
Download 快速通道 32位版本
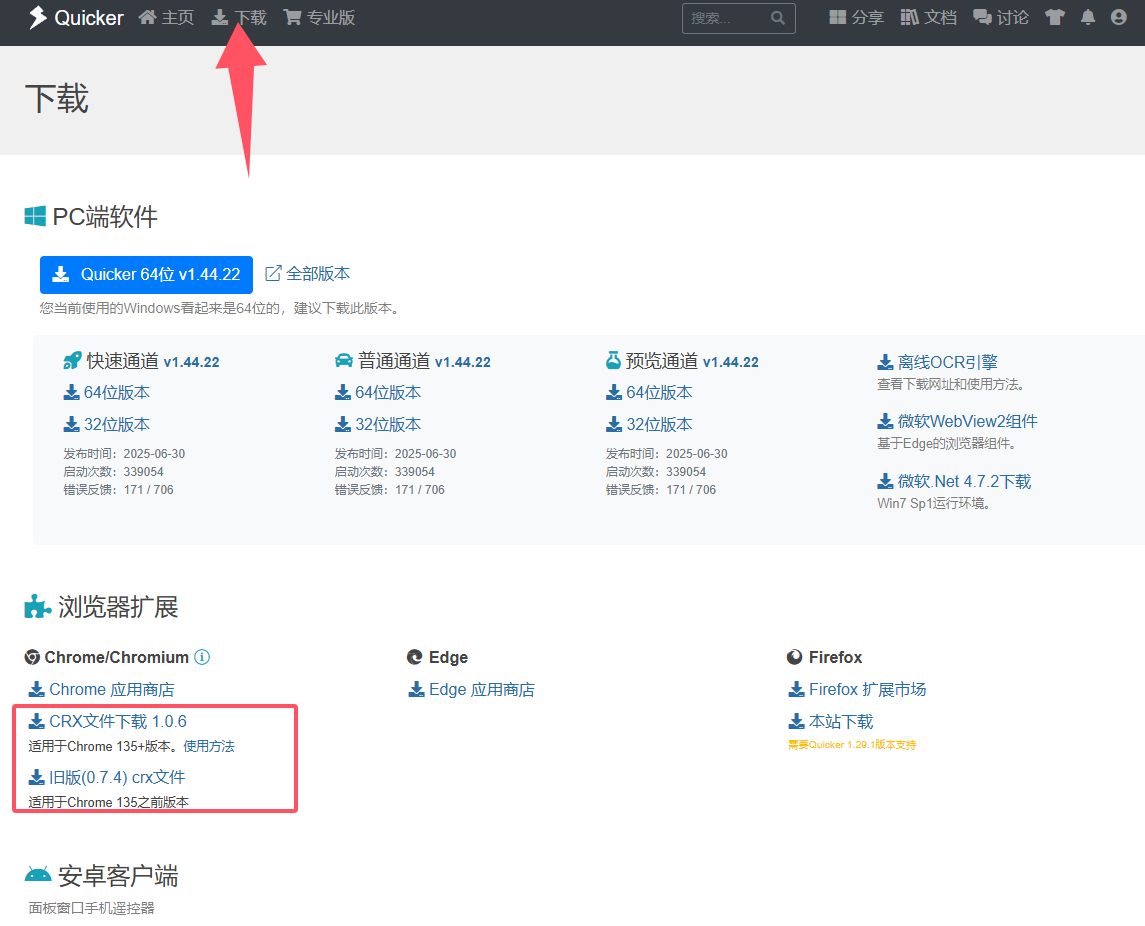(x=107, y=425)
